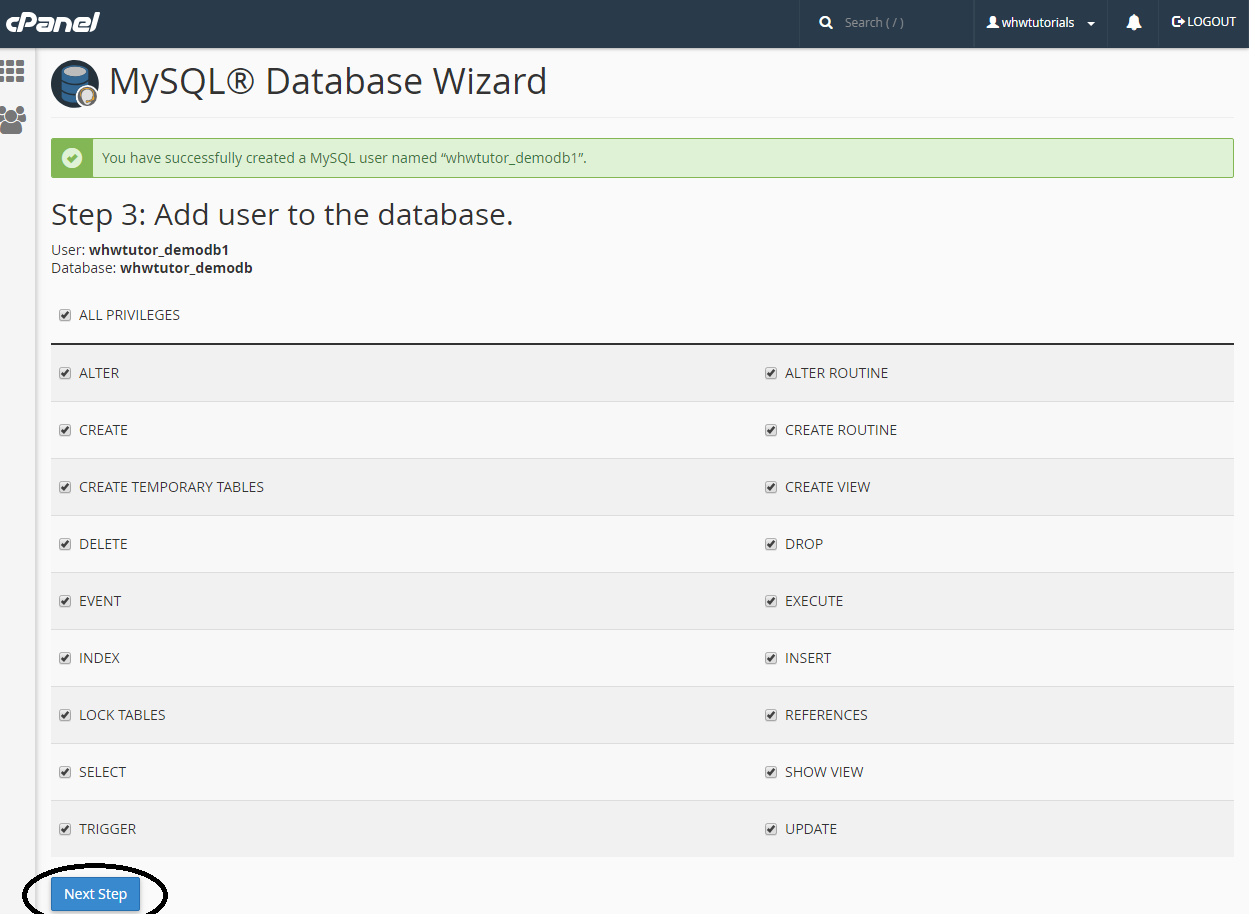The width and height of the screenshot is (1249, 914).
Task: Toggle the EXECUTE privilege checkbox
Action: pos(771,601)
